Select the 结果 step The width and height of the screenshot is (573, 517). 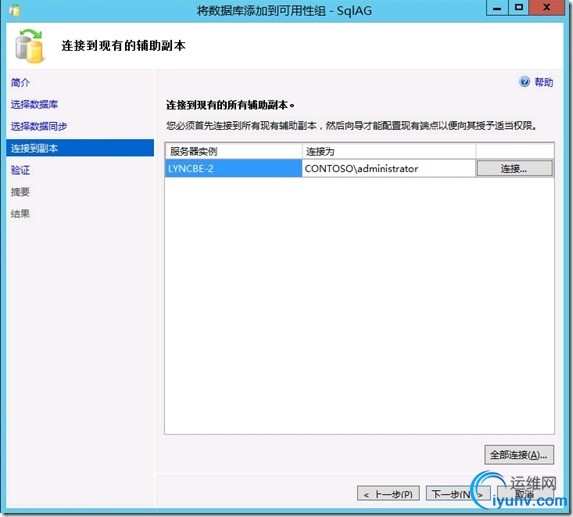click(20, 214)
